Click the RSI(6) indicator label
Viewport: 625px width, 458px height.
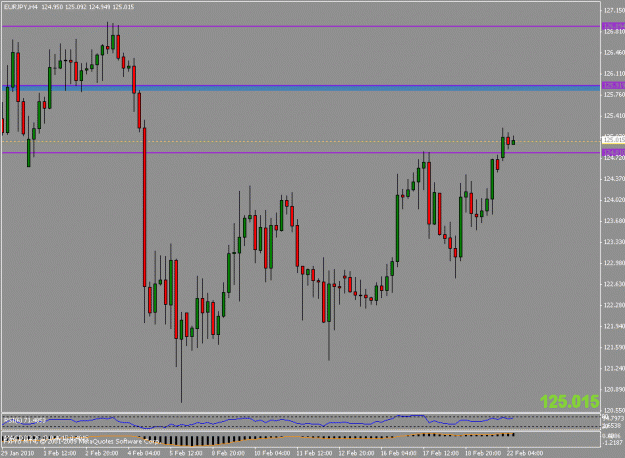point(24,420)
